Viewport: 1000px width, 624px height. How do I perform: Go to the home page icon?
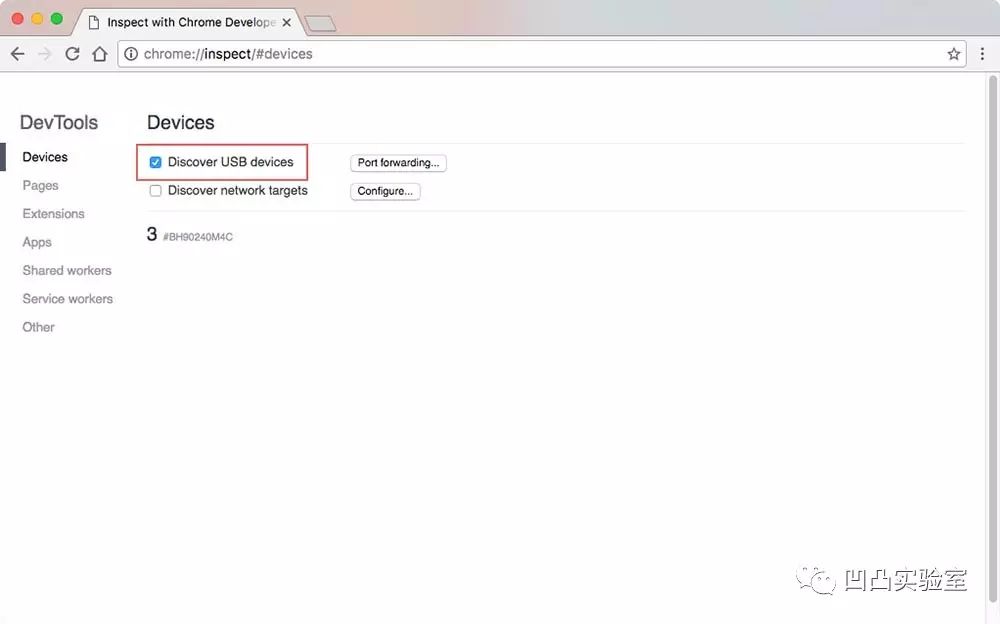click(x=99, y=54)
